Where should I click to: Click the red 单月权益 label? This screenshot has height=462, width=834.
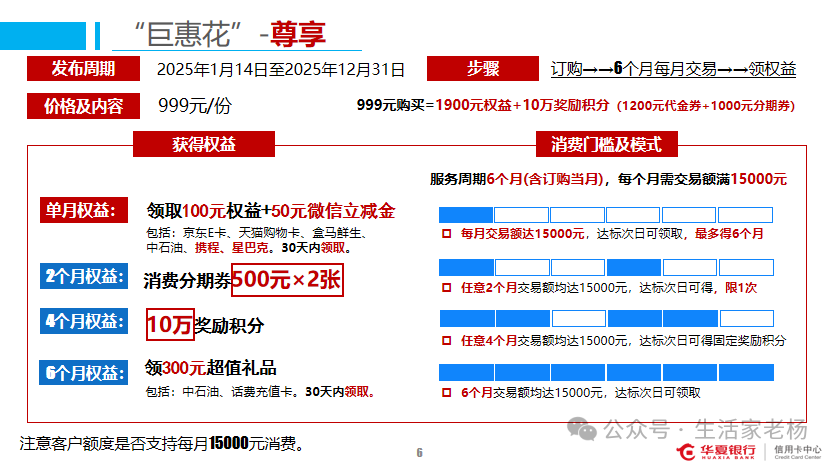click(x=84, y=210)
